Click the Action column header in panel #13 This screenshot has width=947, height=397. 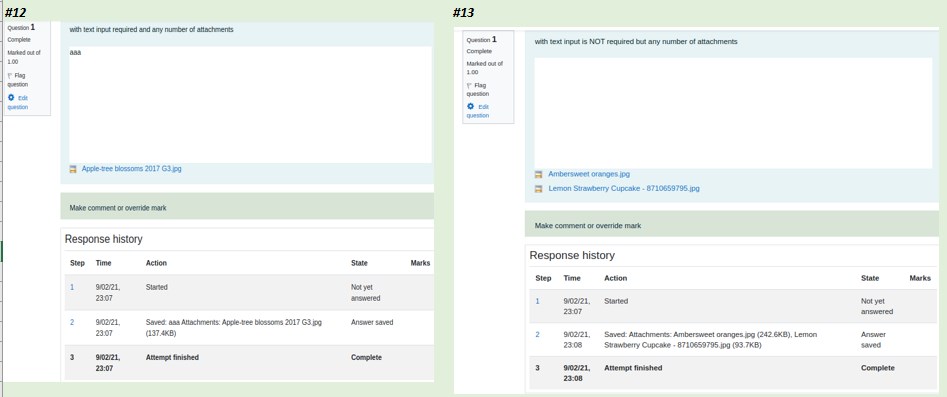tap(615, 278)
